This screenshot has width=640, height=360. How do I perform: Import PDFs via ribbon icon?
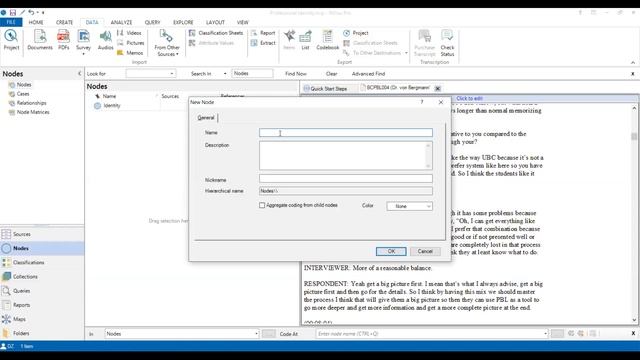tap(63, 40)
